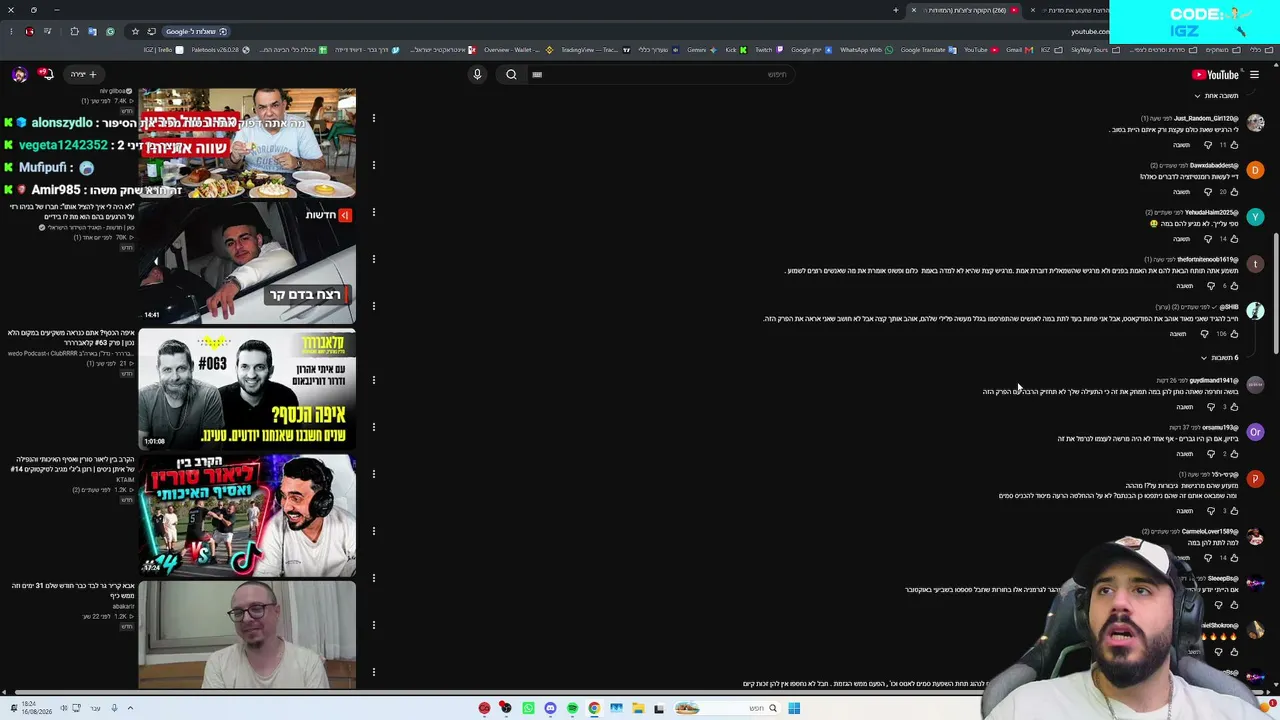1280x720 pixels.
Task: Open the '#63' podcast video title link
Action: pyautogui.click(x=70, y=338)
